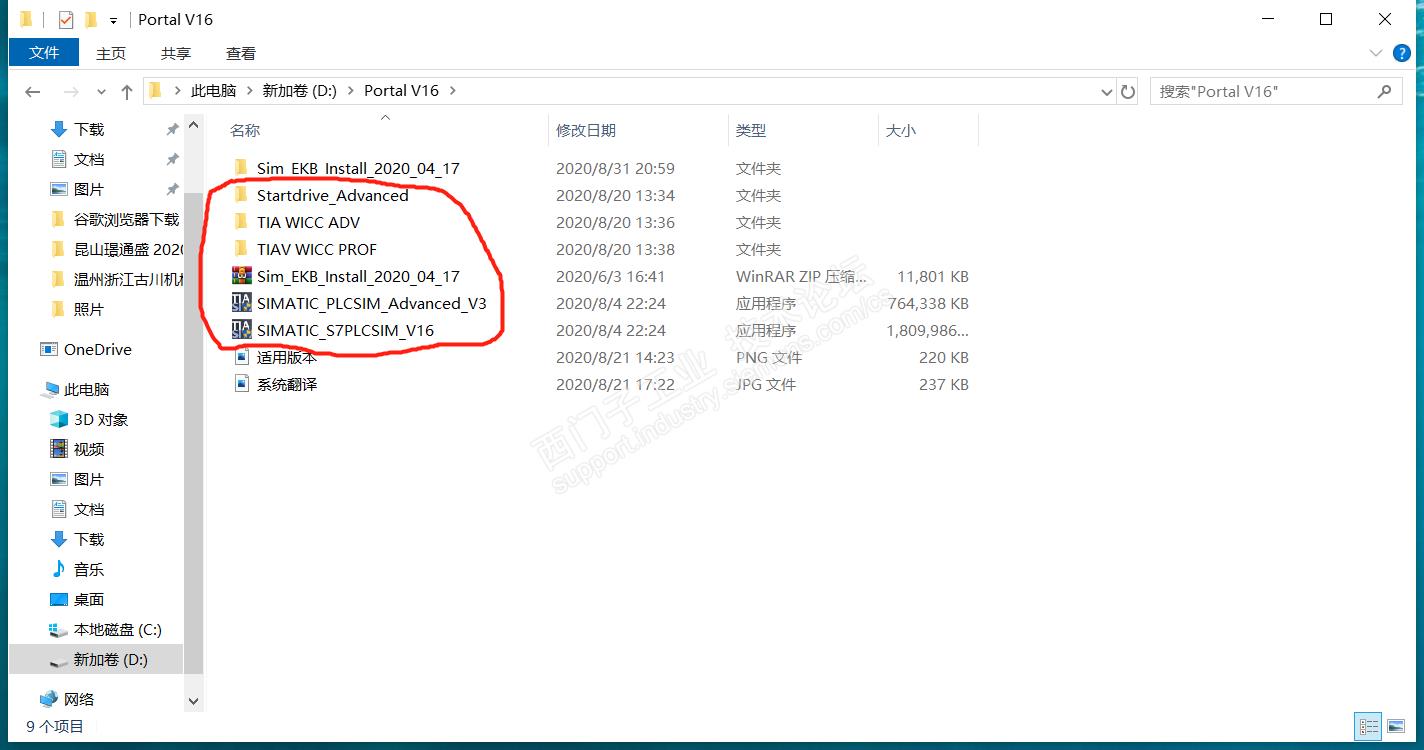Click the Startdrive_Advanced folder icon
Image resolution: width=1424 pixels, height=750 pixels.
(240, 195)
